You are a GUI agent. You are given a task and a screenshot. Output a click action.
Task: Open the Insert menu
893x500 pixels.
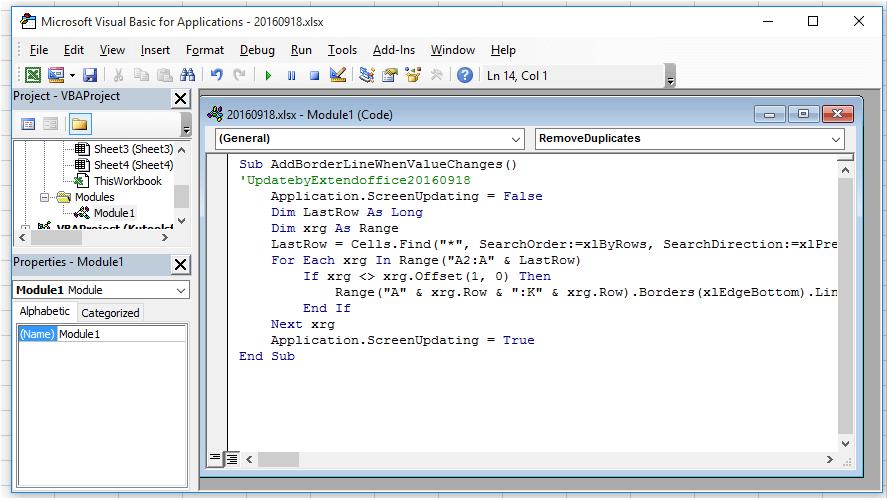click(x=155, y=50)
